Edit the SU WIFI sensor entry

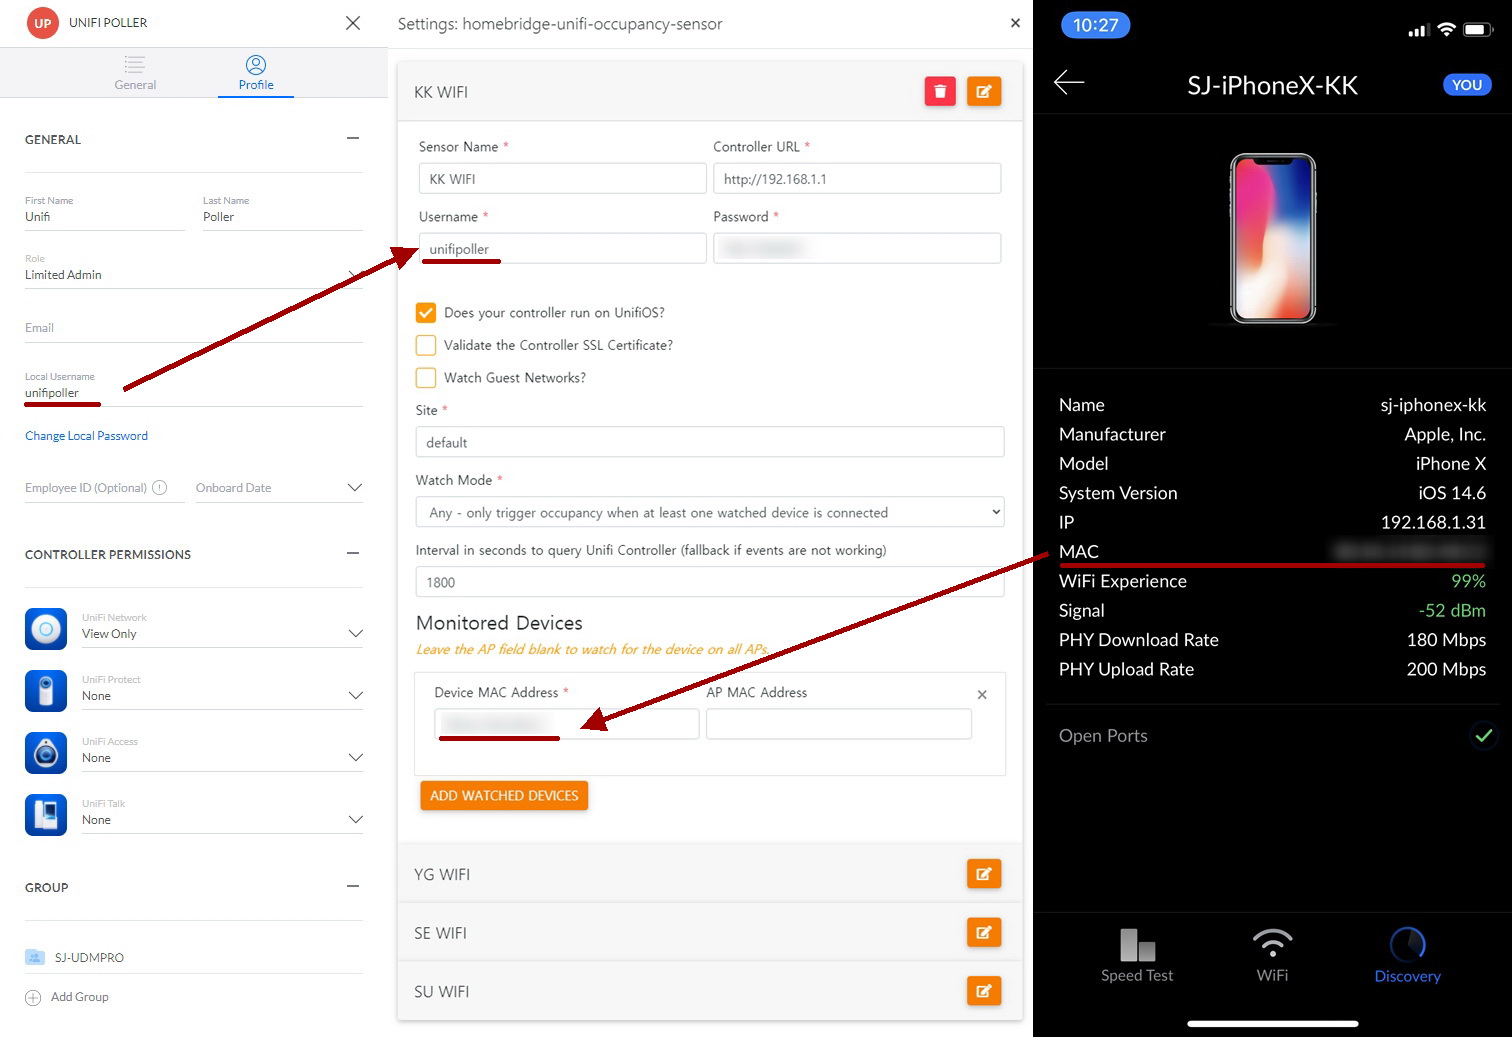(x=984, y=991)
